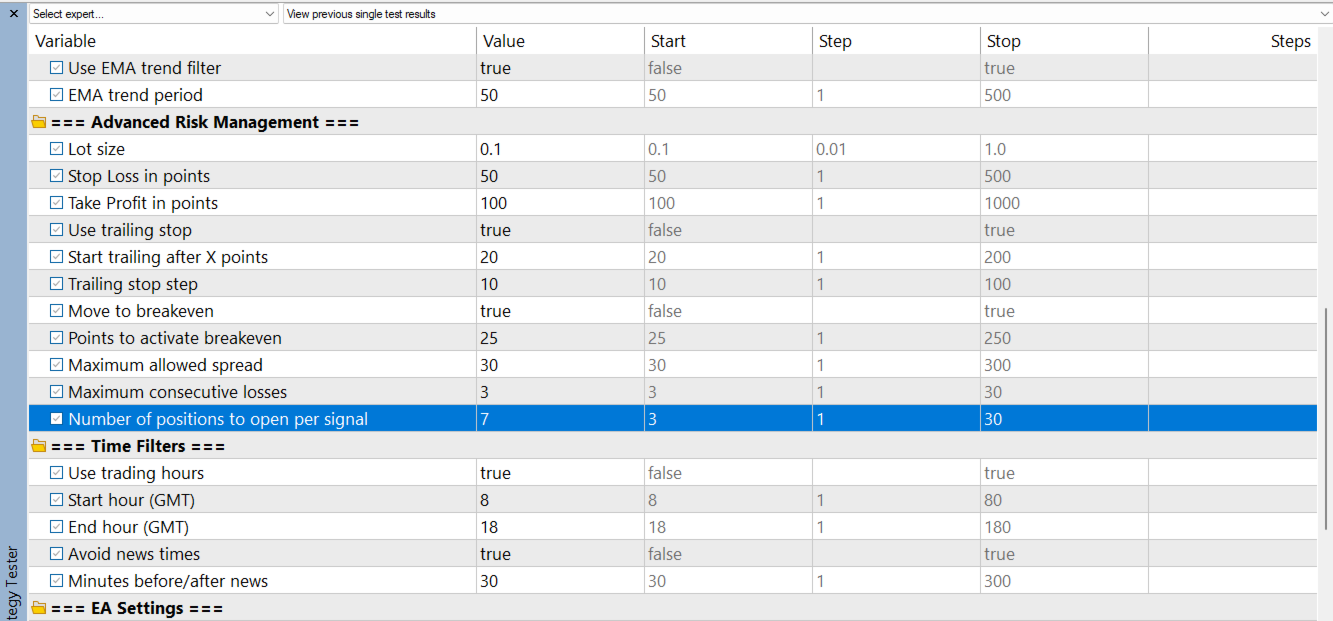The width and height of the screenshot is (1333, 621).
Task: Close the Strategy Tester panel with X
Action: (13, 14)
